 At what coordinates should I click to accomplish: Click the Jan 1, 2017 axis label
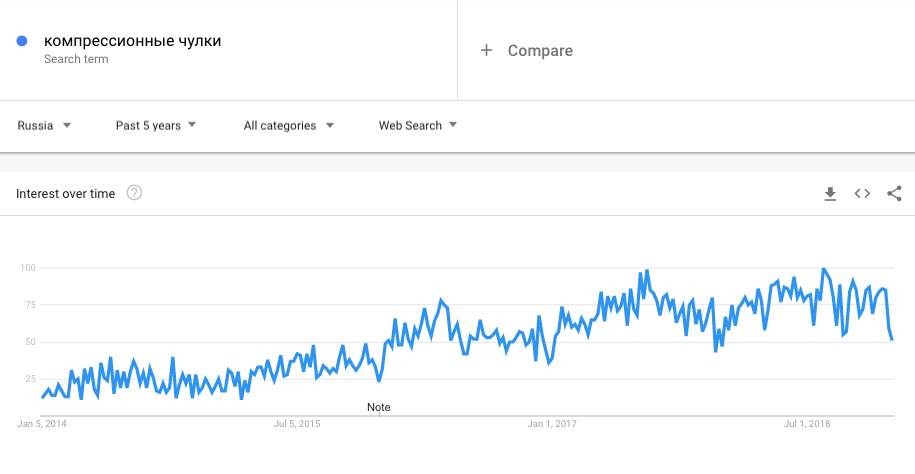(553, 424)
